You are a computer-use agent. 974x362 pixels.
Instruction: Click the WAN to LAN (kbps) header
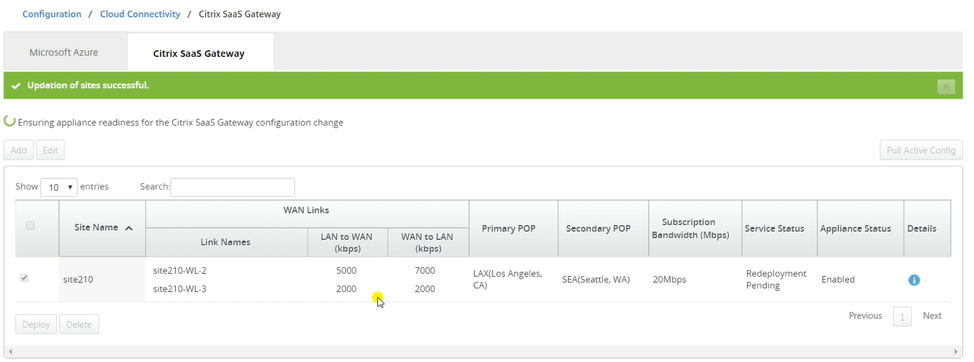click(x=428, y=242)
